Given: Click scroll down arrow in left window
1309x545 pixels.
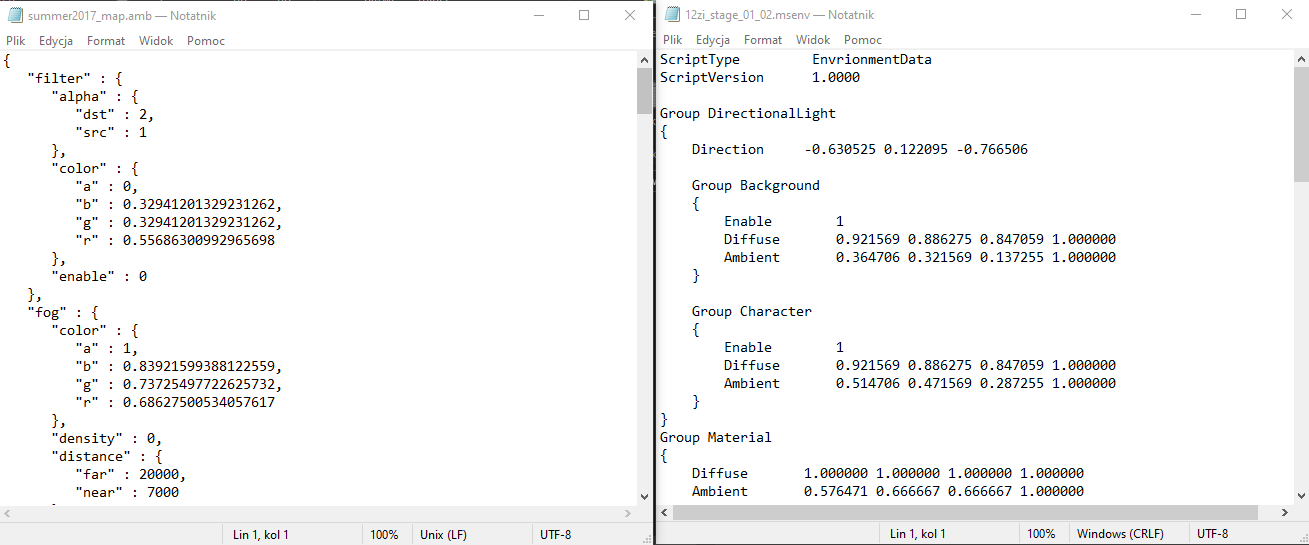Looking at the screenshot, I should (x=644, y=496).
